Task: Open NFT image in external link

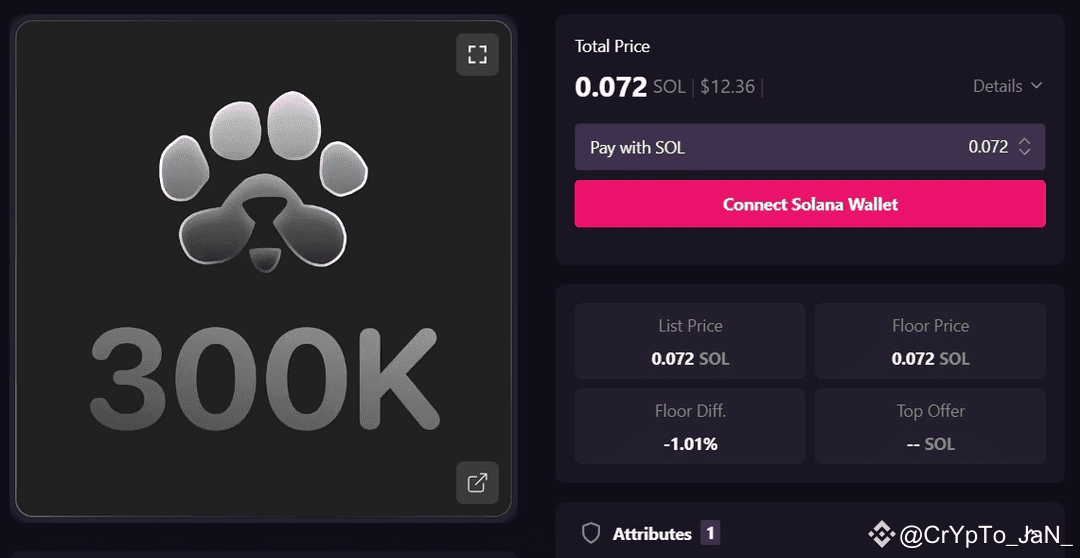Action: 477,483
